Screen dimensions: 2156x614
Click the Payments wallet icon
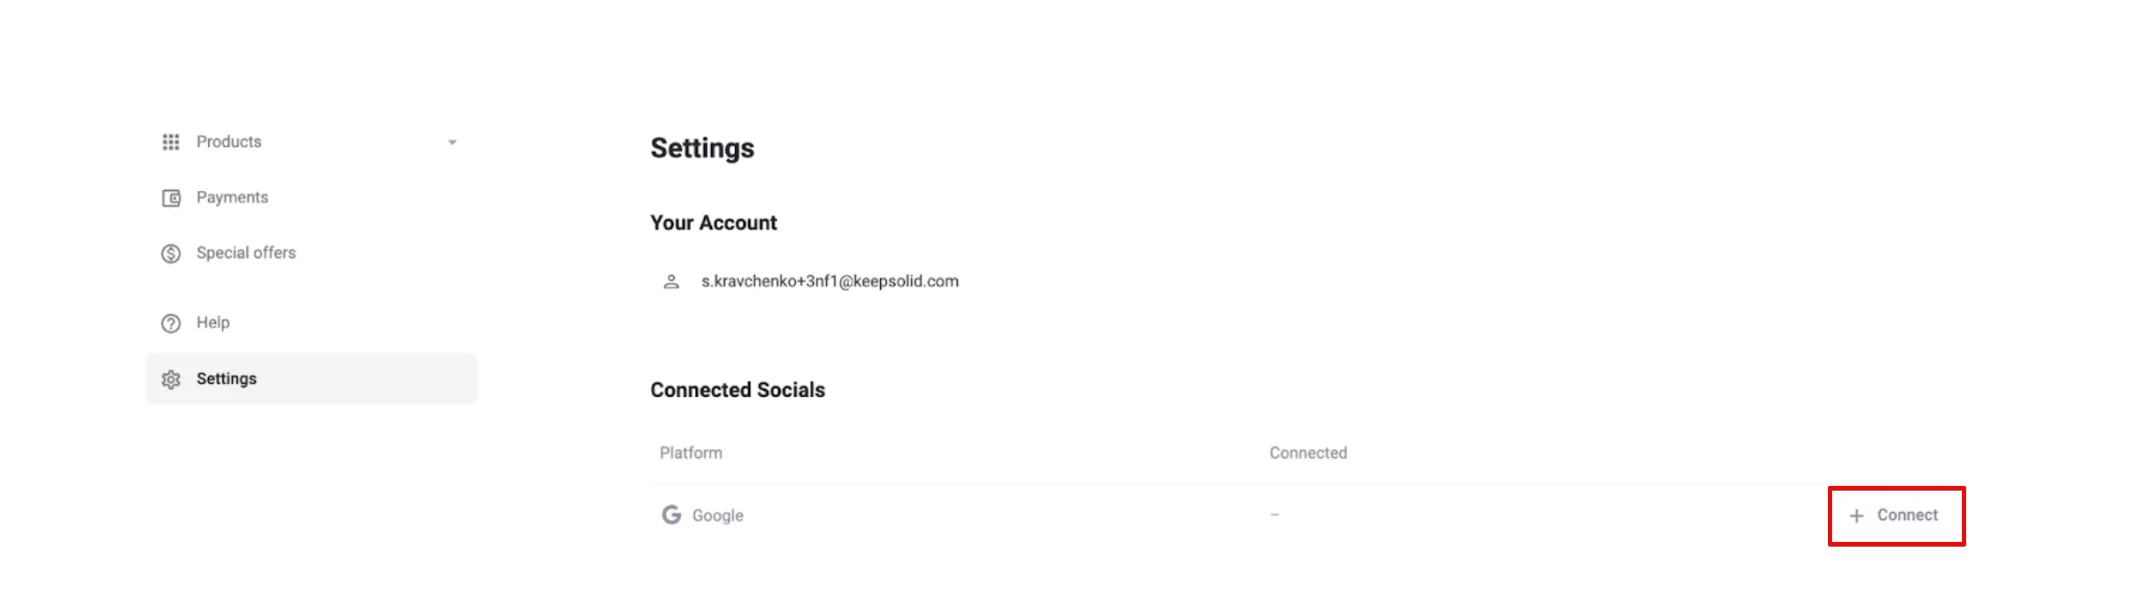(x=171, y=198)
